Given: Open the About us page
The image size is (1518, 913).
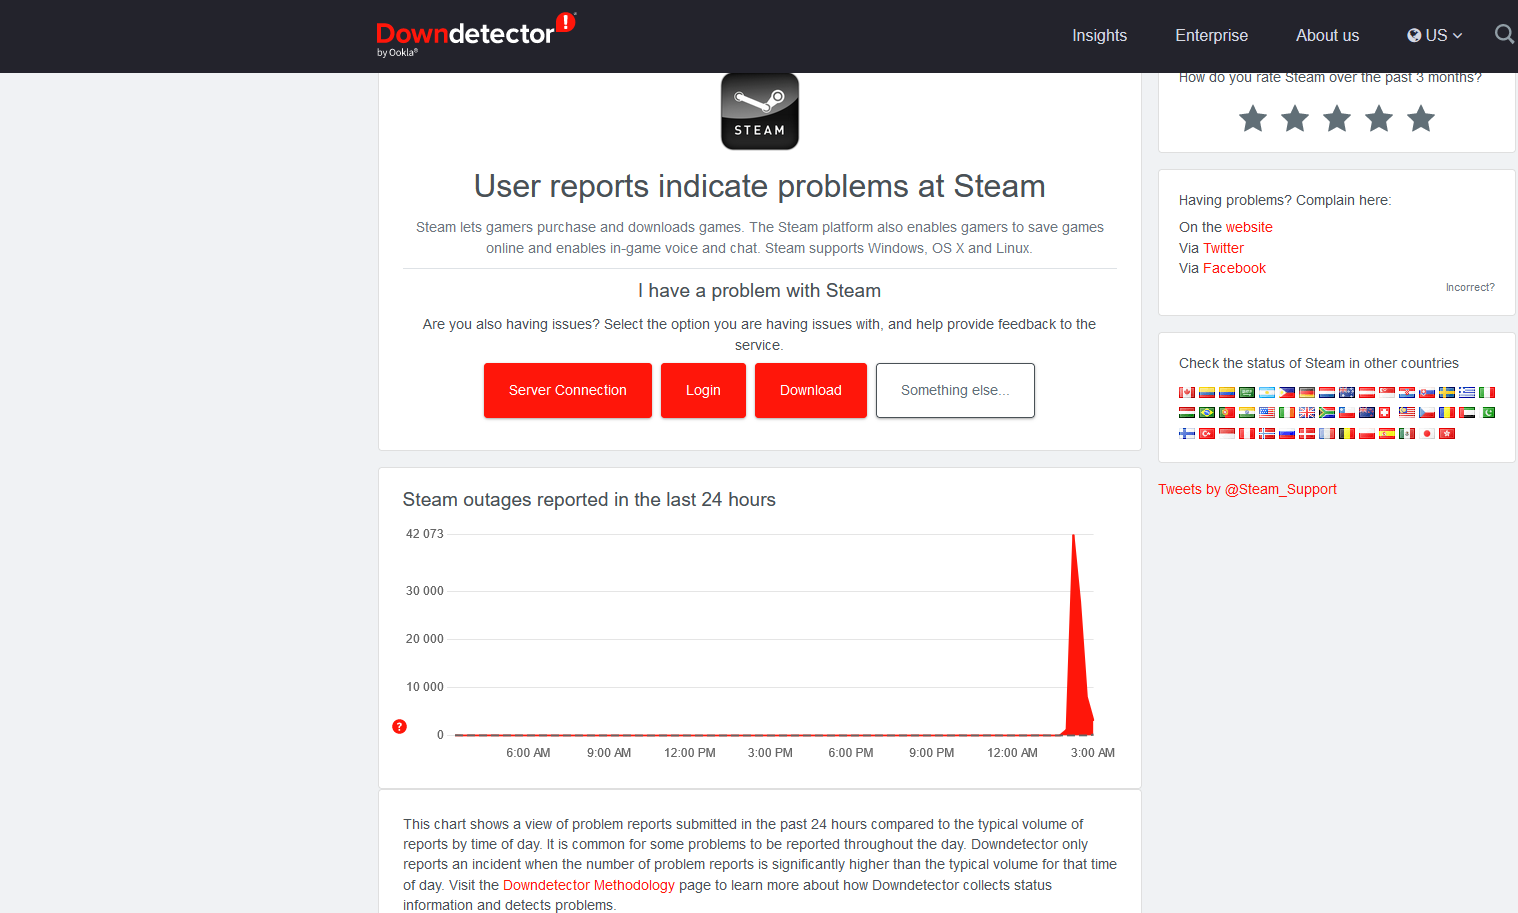Looking at the screenshot, I should tap(1327, 35).
